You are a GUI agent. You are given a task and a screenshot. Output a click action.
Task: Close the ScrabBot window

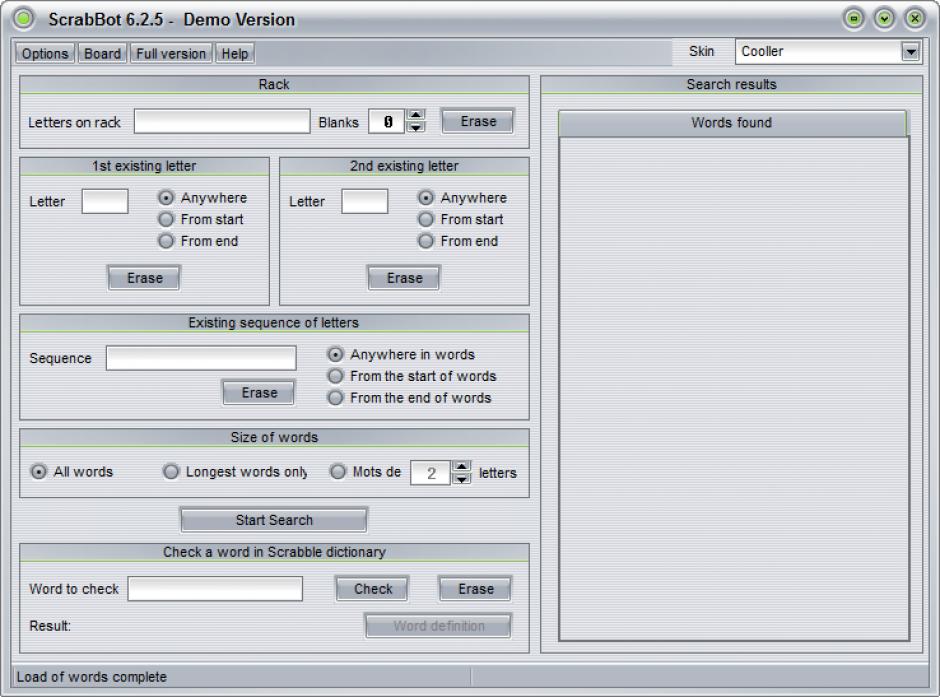point(915,19)
